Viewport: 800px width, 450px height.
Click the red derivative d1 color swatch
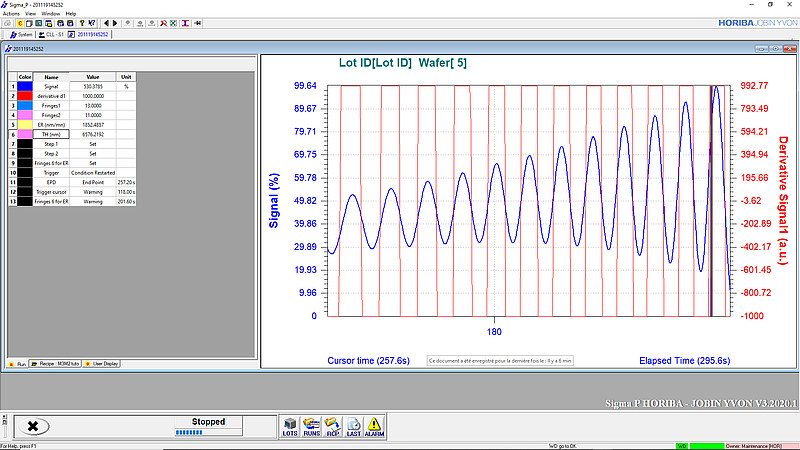[x=25, y=96]
